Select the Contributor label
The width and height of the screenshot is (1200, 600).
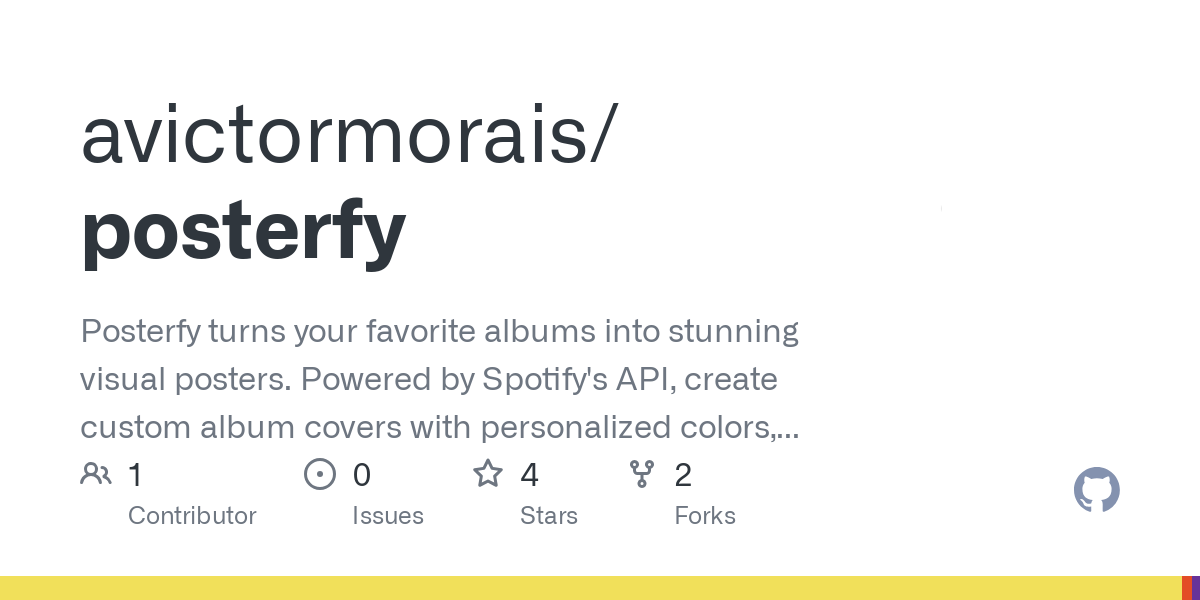click(192, 516)
